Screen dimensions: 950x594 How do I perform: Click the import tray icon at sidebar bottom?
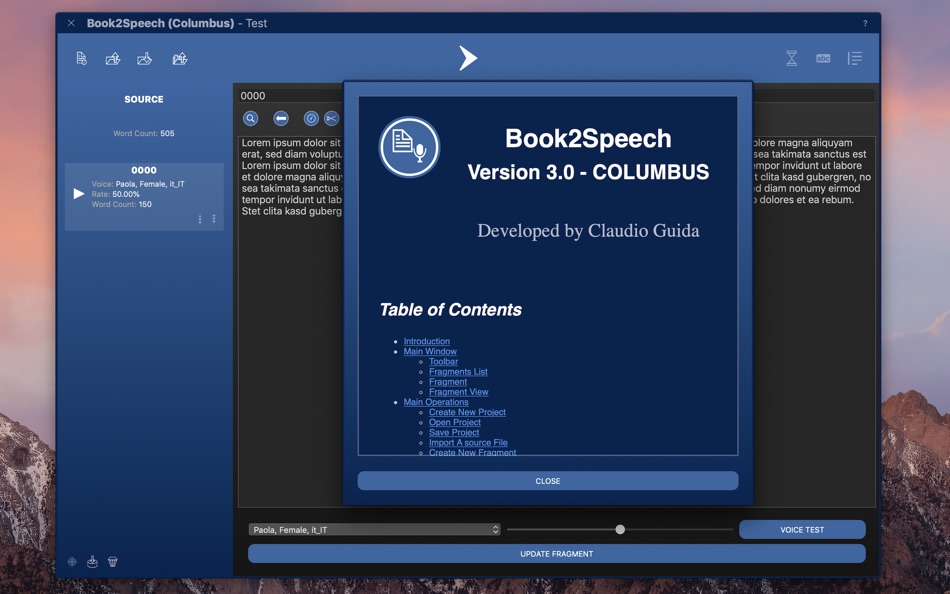(x=92, y=561)
